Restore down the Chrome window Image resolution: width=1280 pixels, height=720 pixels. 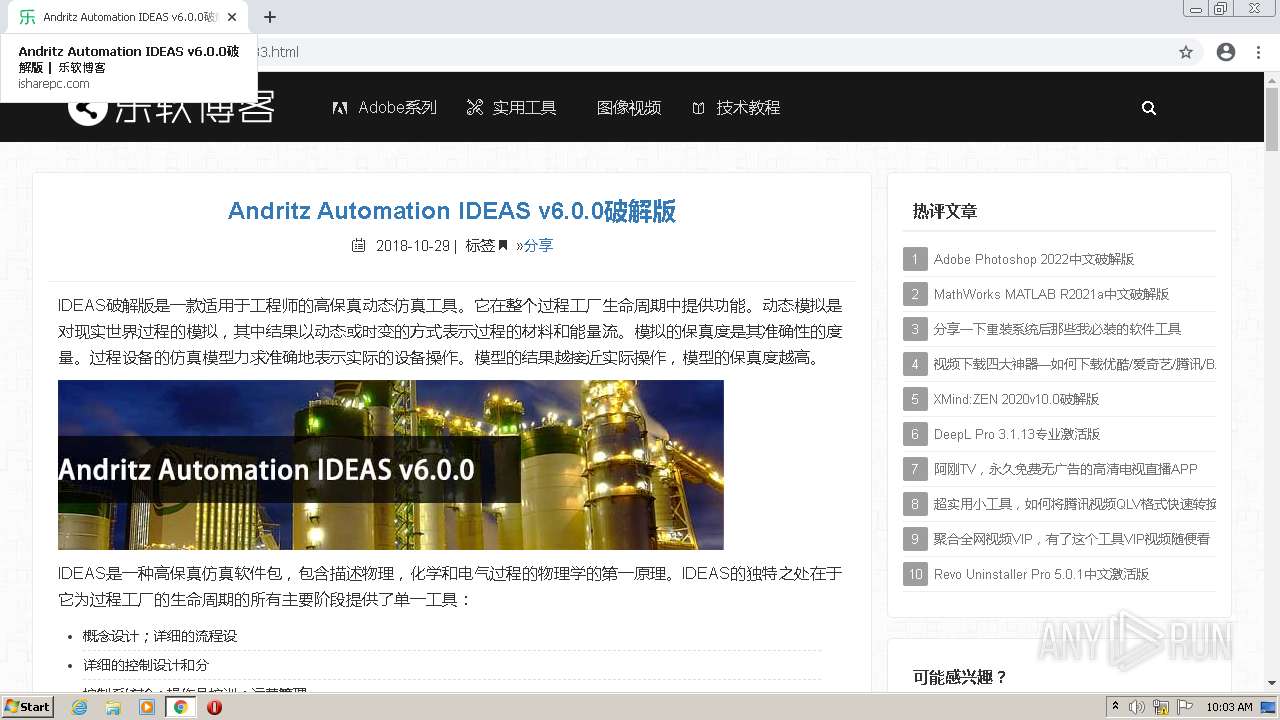coord(1221,9)
